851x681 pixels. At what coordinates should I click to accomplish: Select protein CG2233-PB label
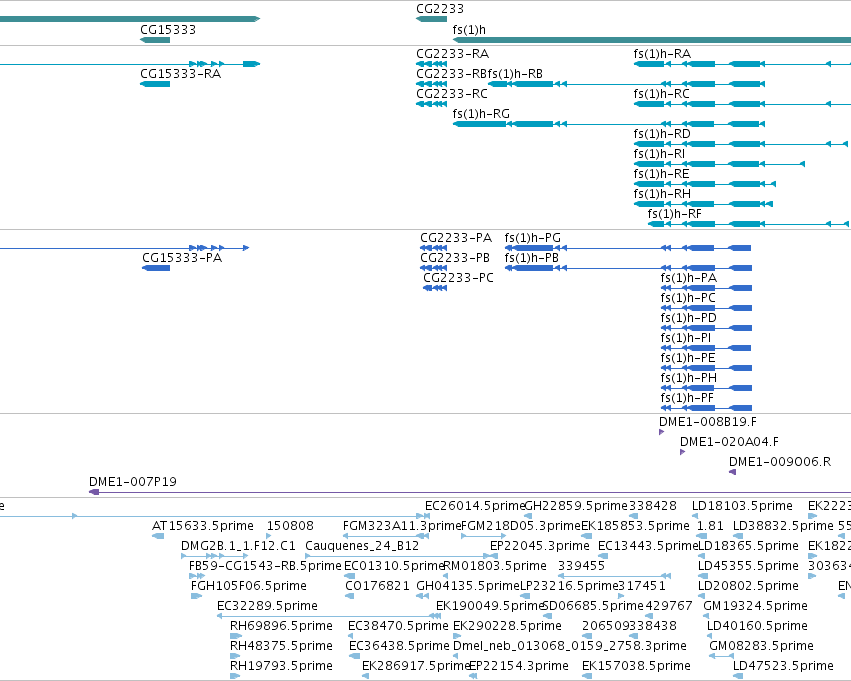455,258
